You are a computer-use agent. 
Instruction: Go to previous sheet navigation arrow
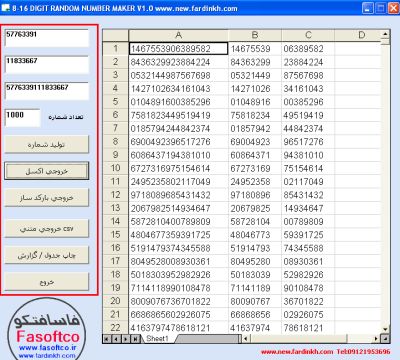click(116, 339)
